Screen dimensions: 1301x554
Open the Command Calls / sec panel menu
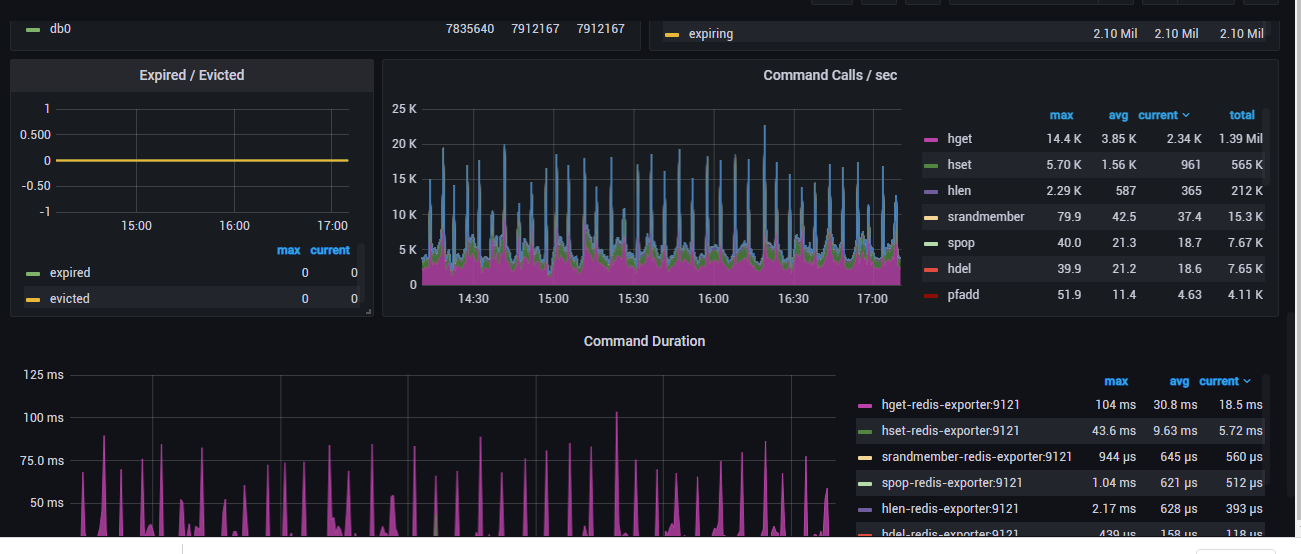pos(829,75)
